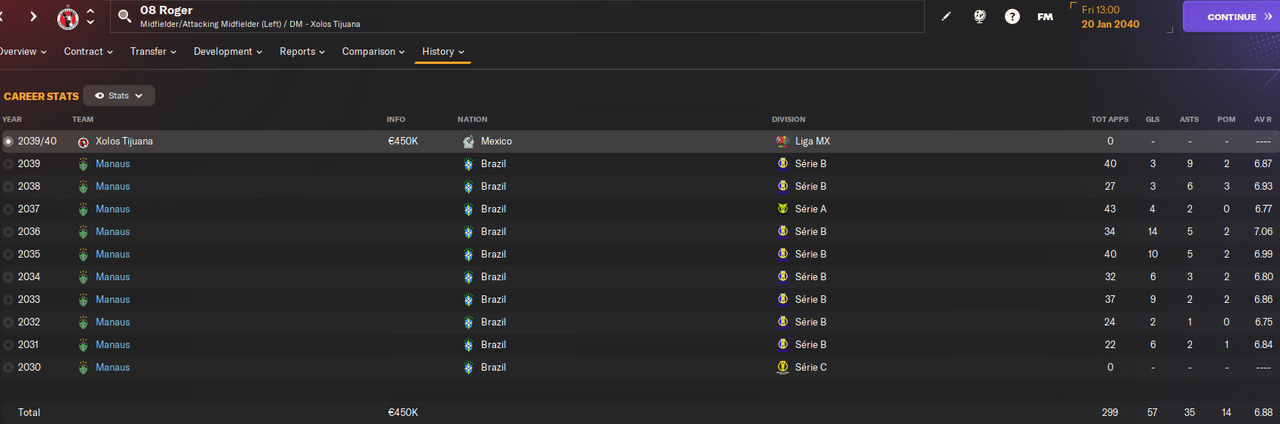This screenshot has width=1280, height=424.
Task: Click the Manaus badge in the 2033 row
Action: pos(84,300)
